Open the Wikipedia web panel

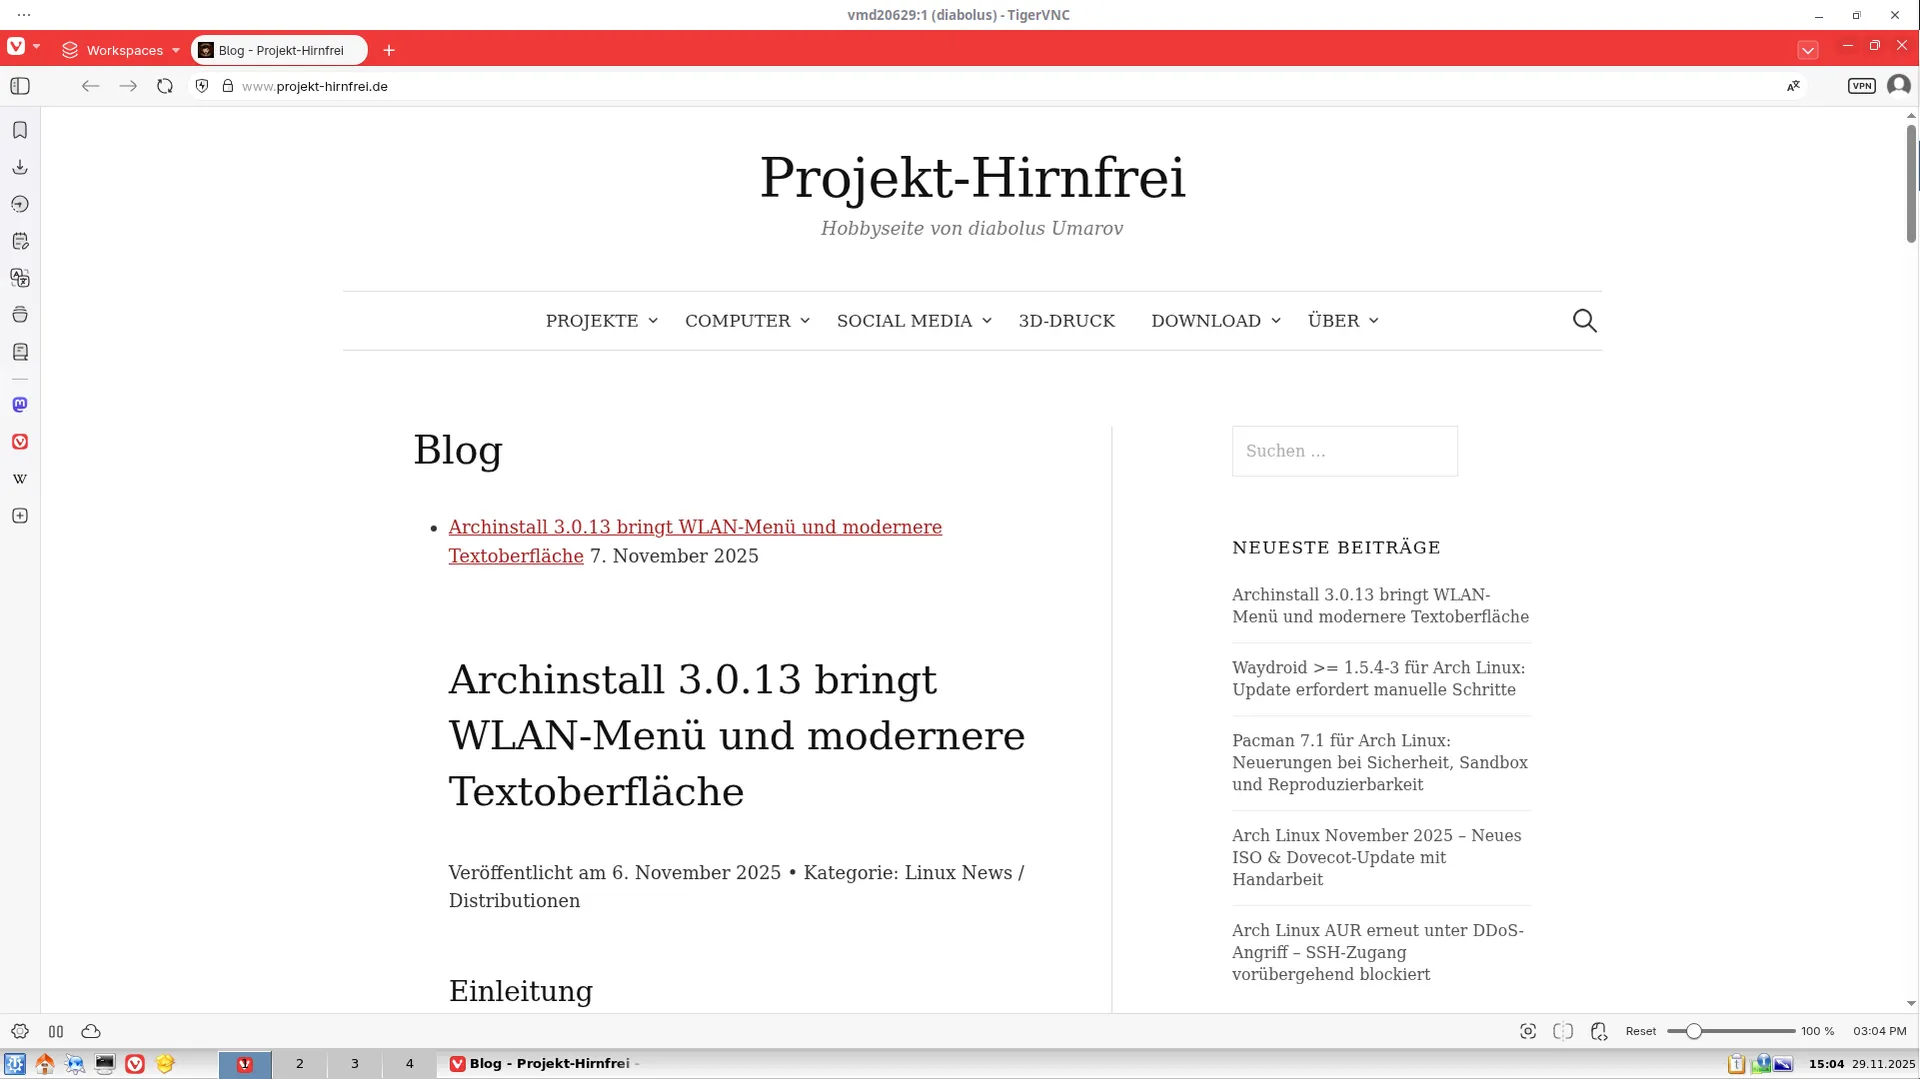pos(20,479)
